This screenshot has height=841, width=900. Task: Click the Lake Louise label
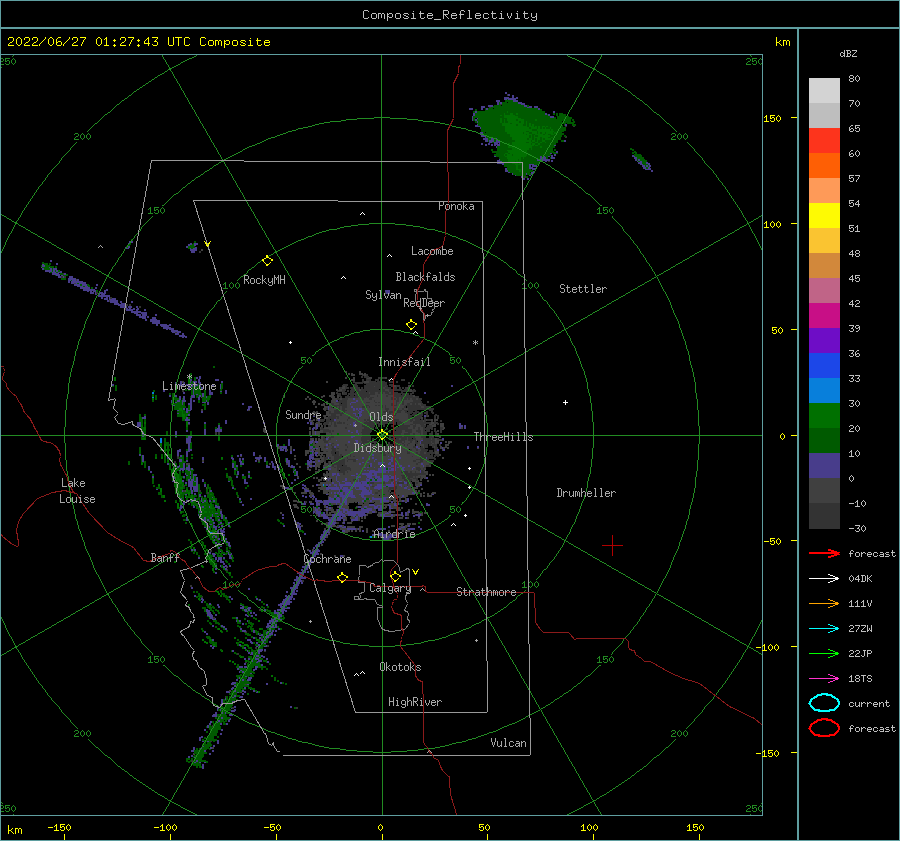coord(77,491)
